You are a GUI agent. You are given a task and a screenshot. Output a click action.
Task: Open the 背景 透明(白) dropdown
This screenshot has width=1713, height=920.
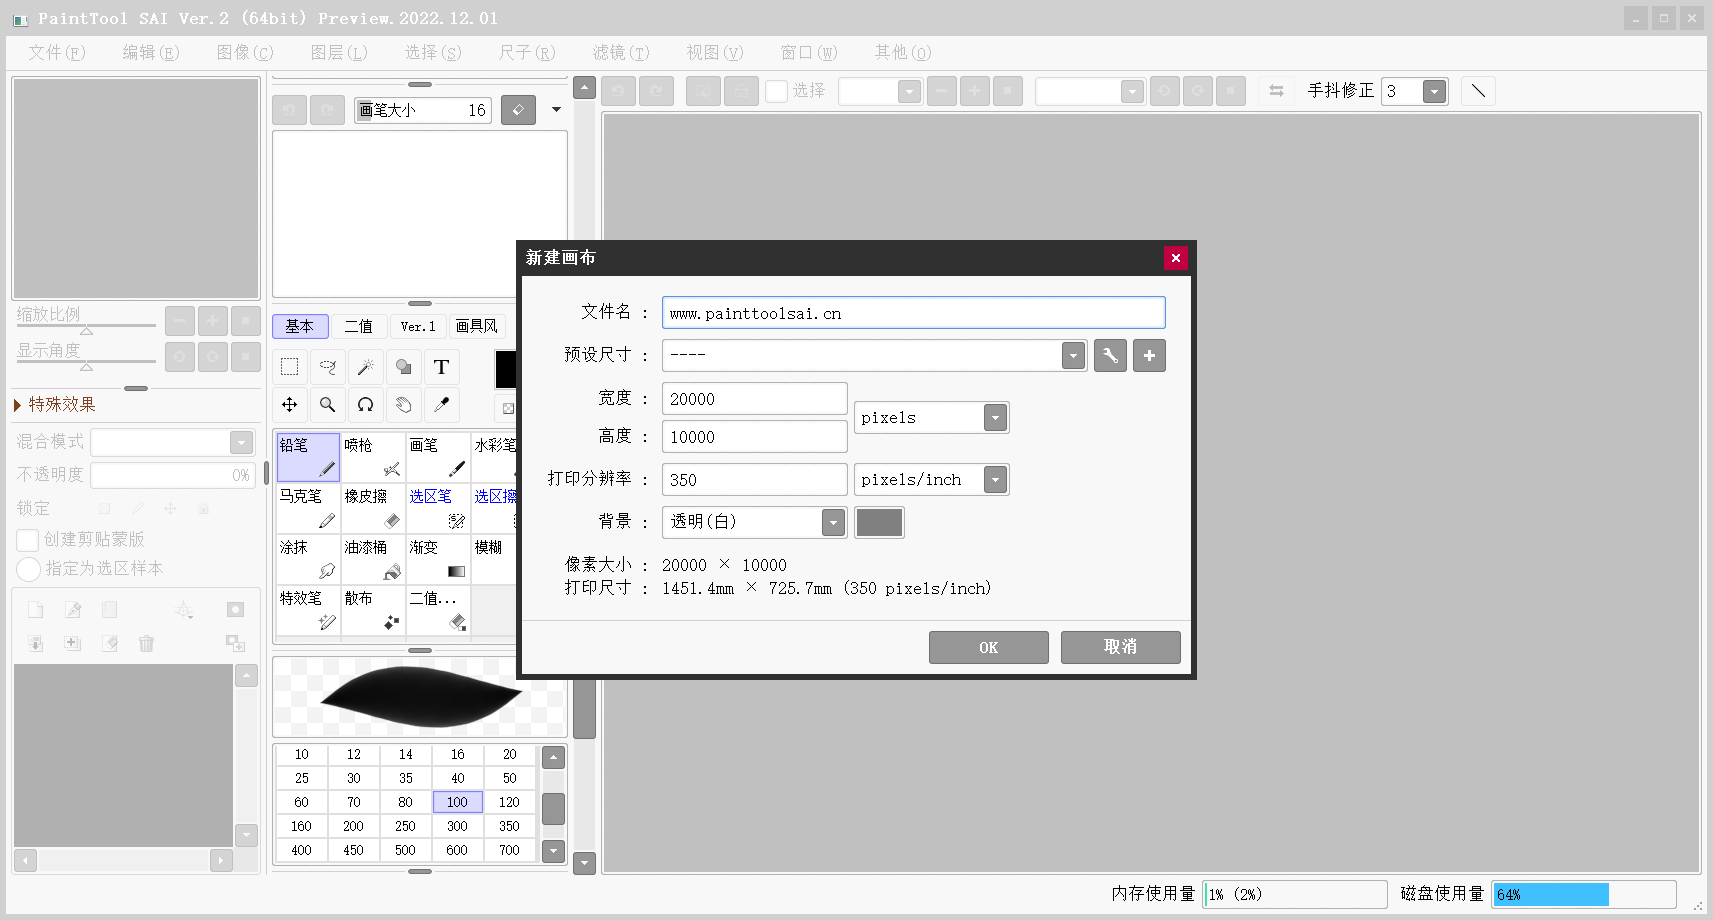(x=833, y=522)
